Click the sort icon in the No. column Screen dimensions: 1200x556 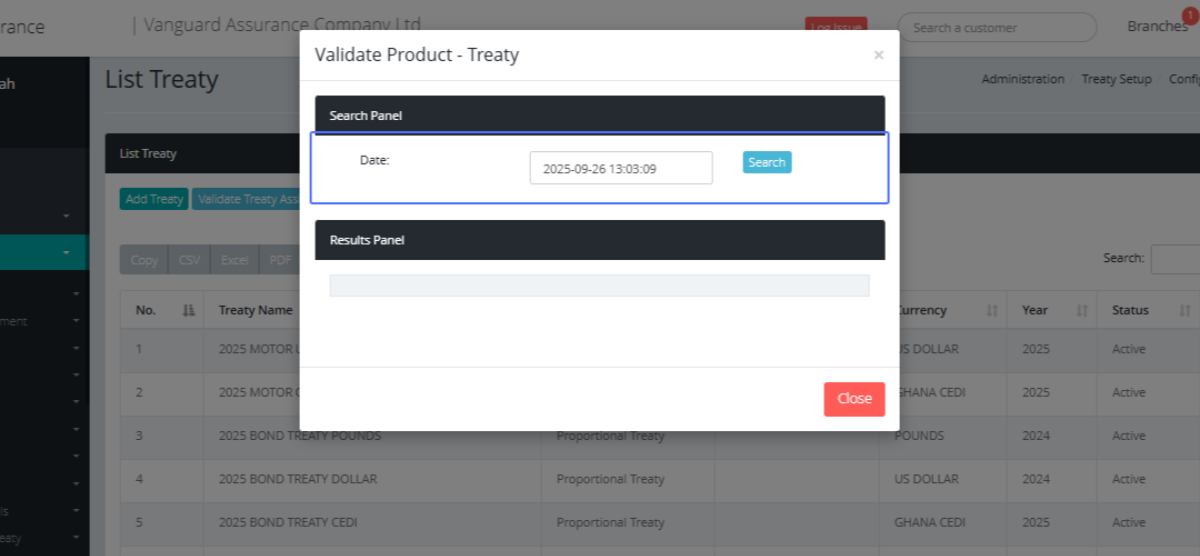point(188,311)
